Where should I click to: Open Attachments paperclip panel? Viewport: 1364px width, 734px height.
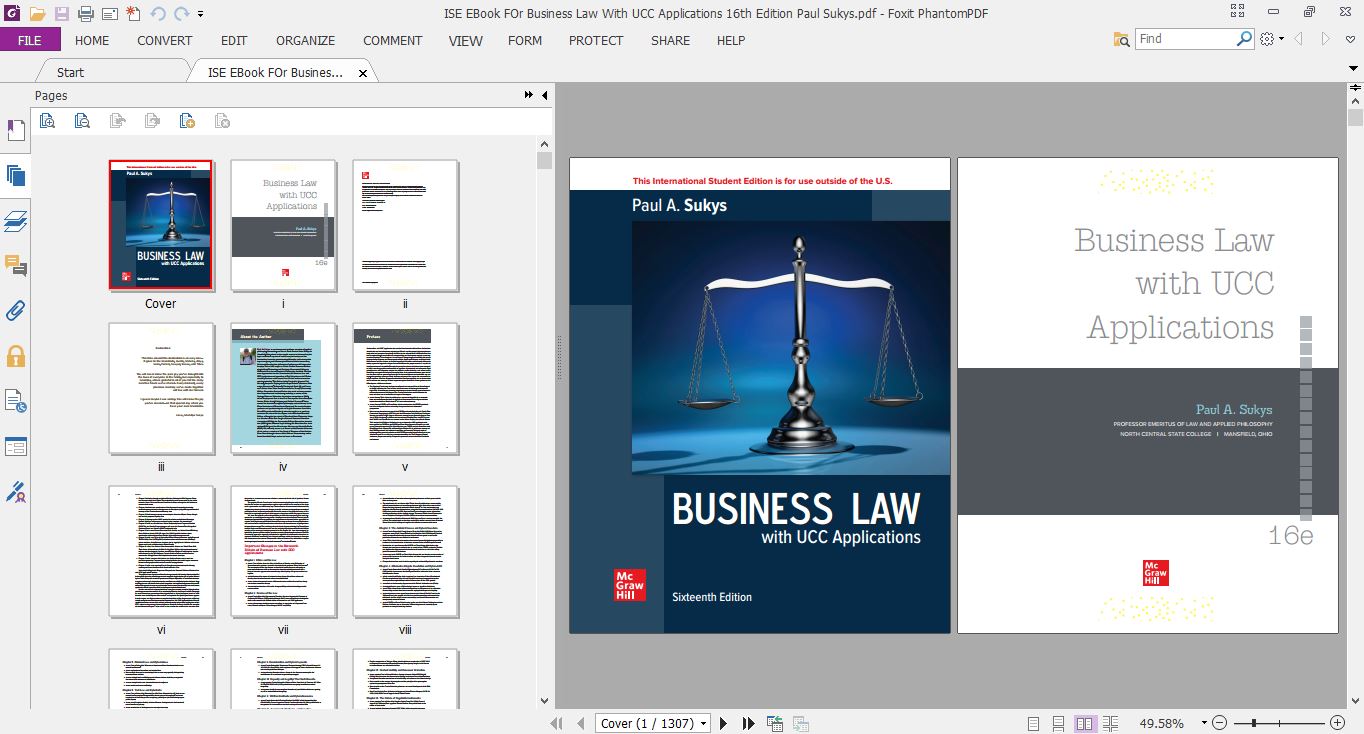click(16, 311)
